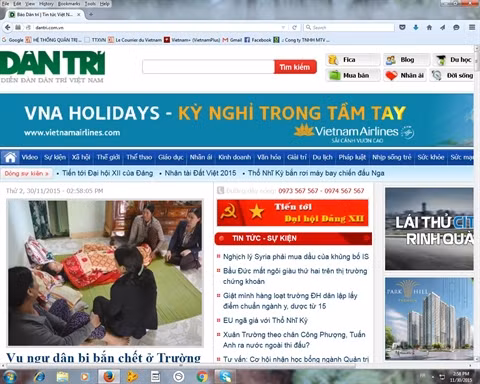Viewport: 480px width, 384px height.
Task: Expand the URL bar history dropdown arrow
Action: (x=283, y=27)
